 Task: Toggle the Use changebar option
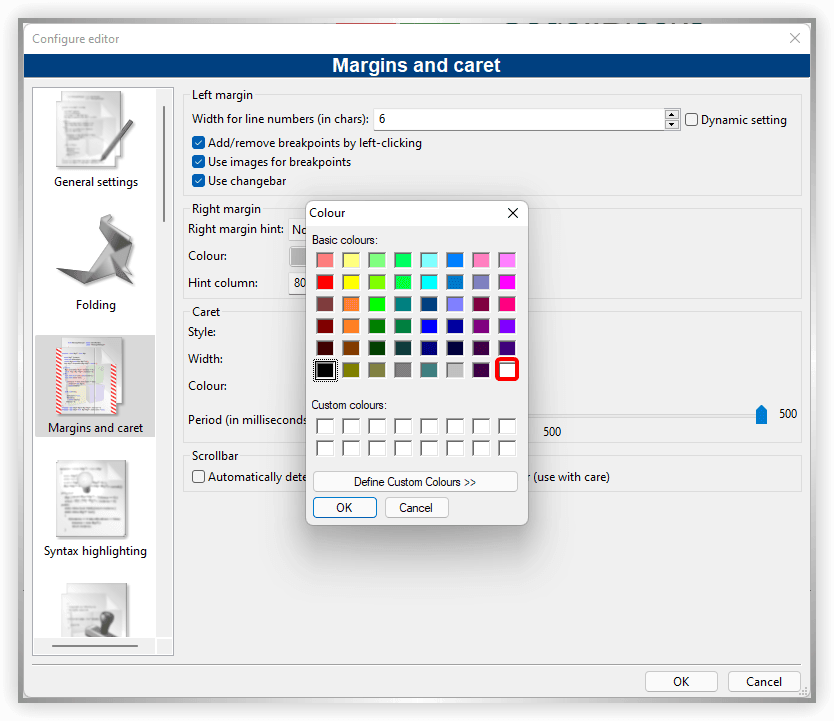click(198, 180)
